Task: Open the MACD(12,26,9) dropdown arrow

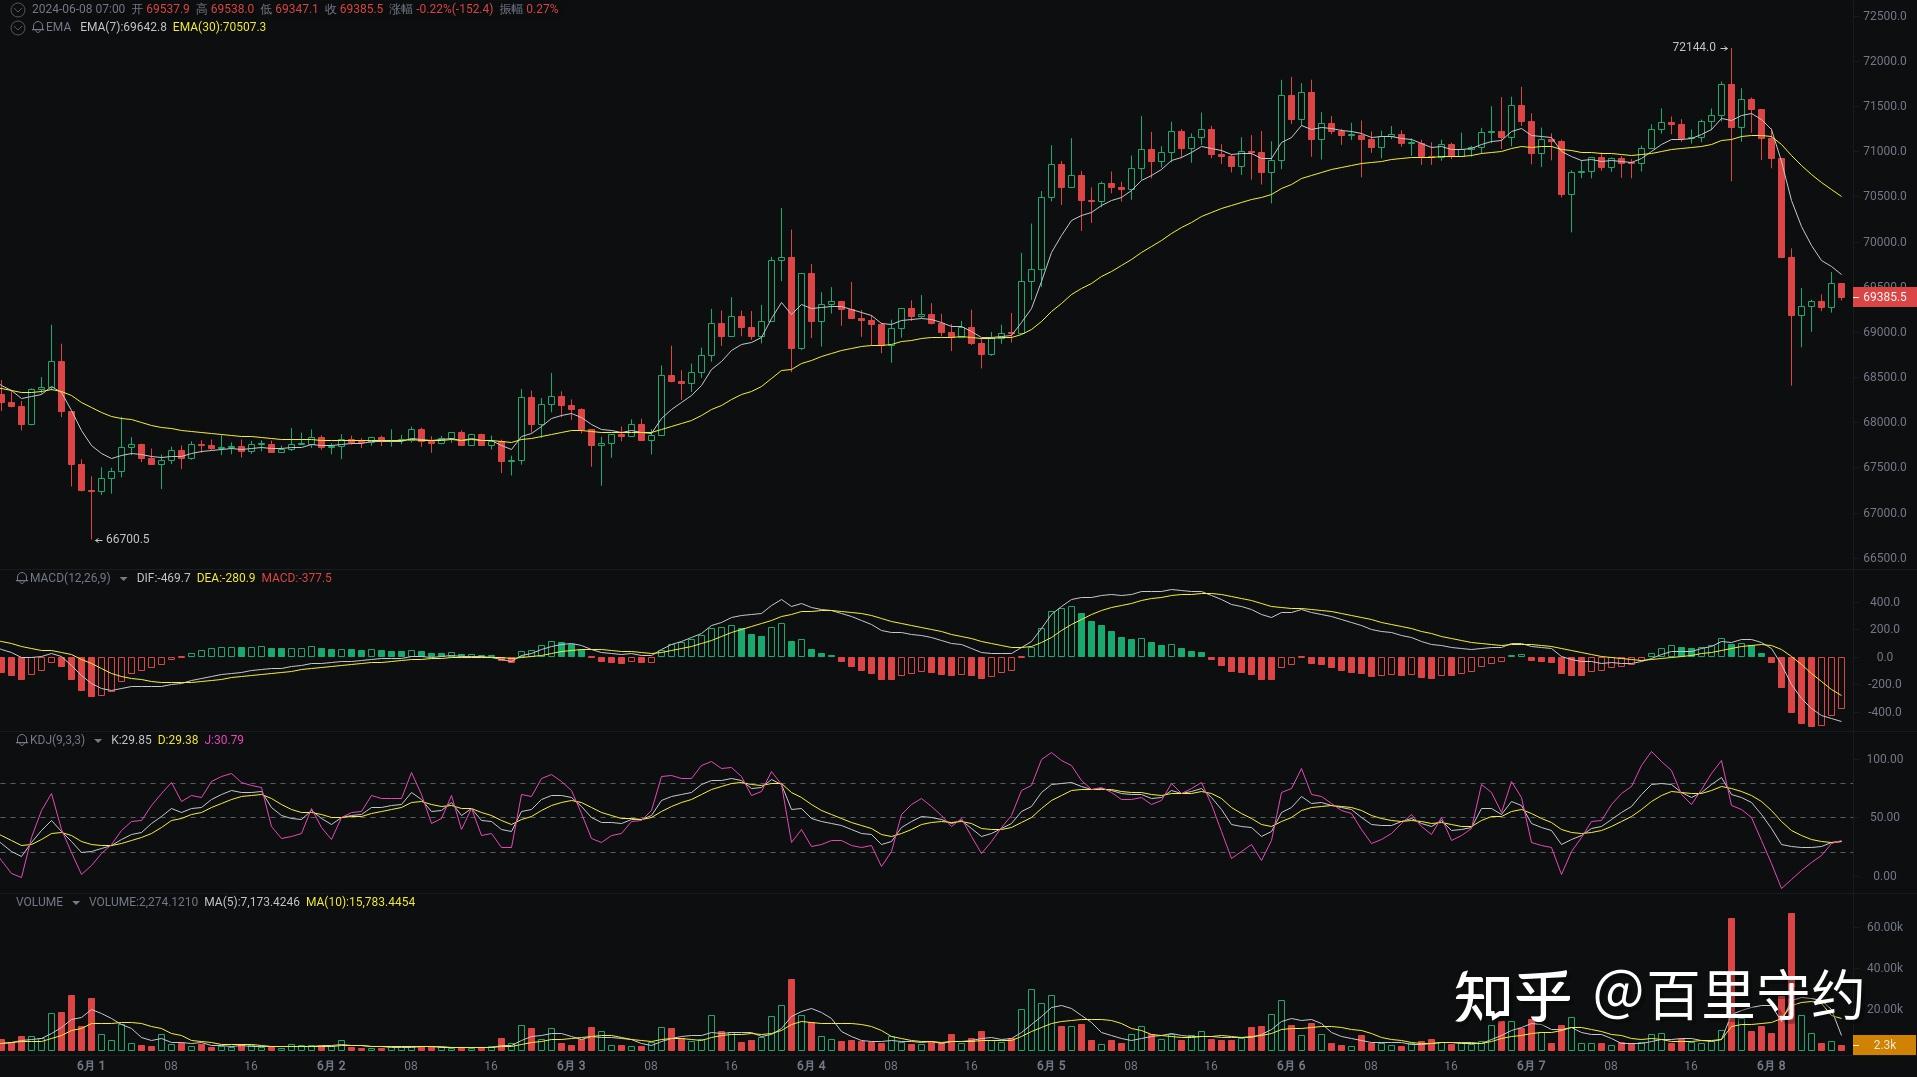Action: [x=123, y=579]
